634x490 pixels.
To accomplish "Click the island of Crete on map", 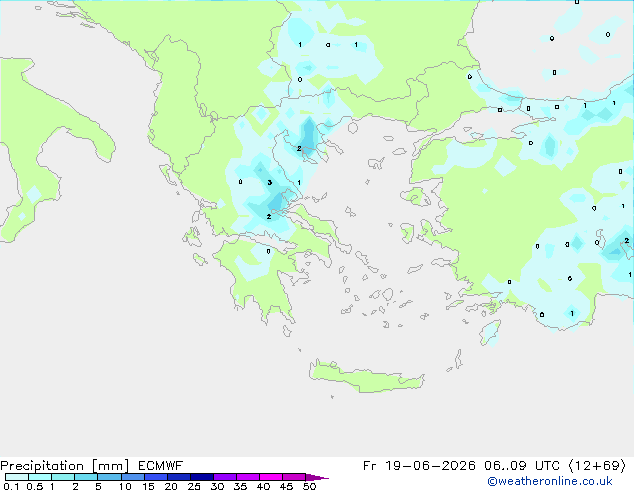I will pyautogui.click(x=366, y=376).
